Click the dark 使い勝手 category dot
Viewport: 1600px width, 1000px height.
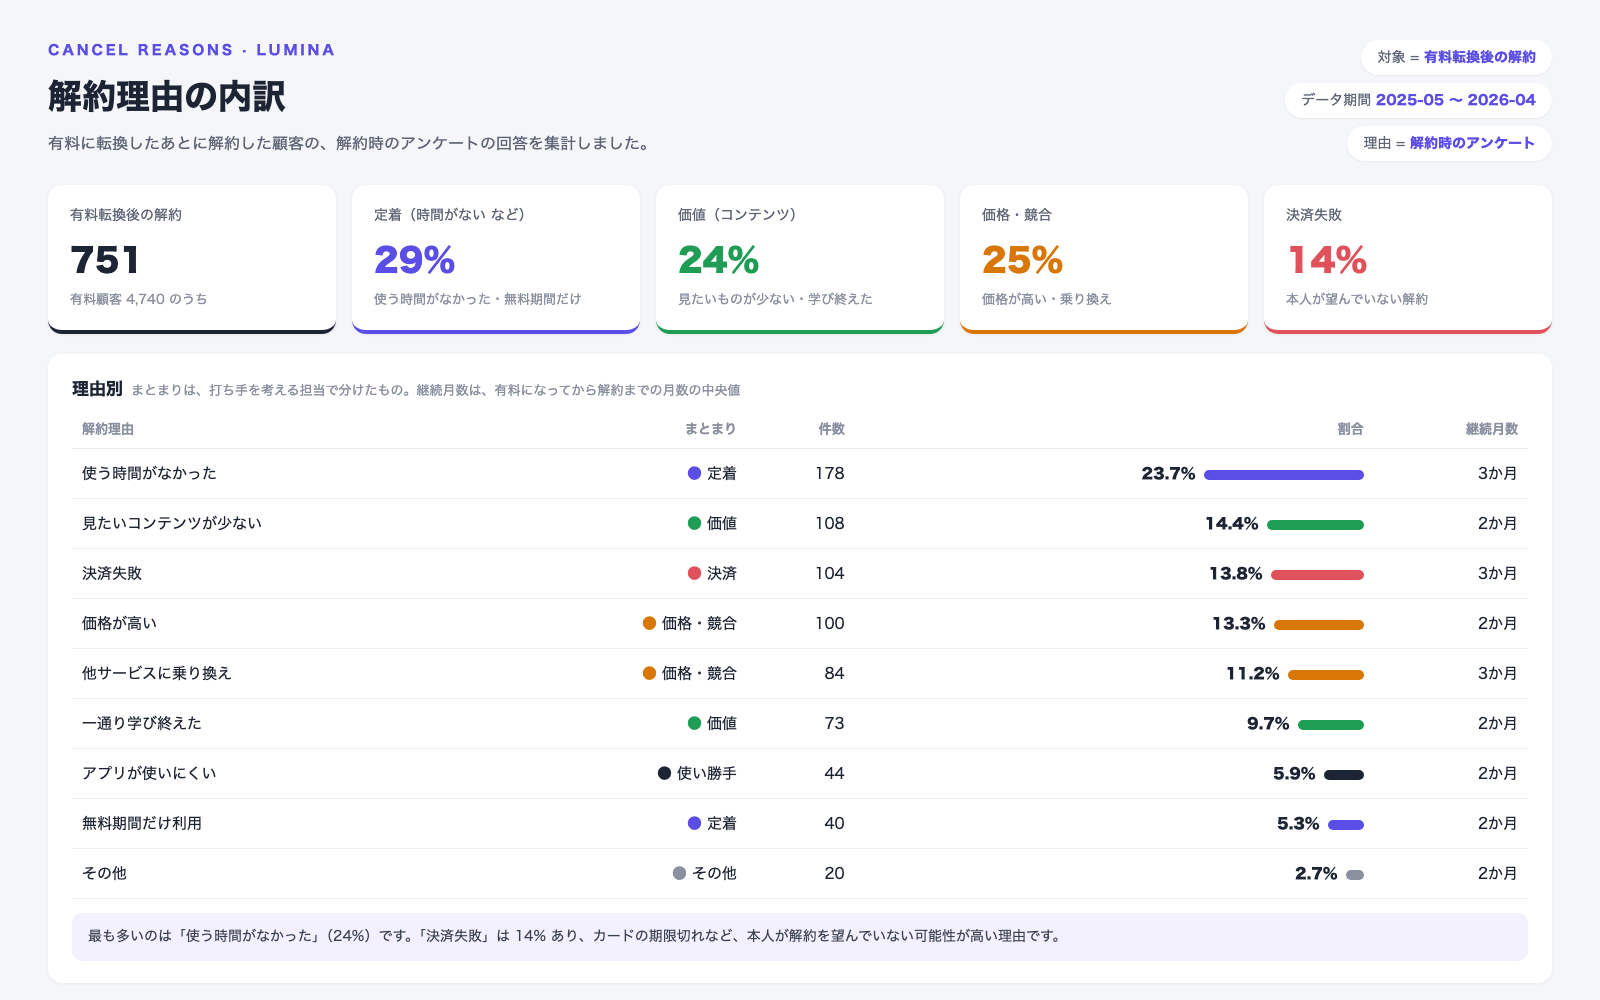point(664,773)
